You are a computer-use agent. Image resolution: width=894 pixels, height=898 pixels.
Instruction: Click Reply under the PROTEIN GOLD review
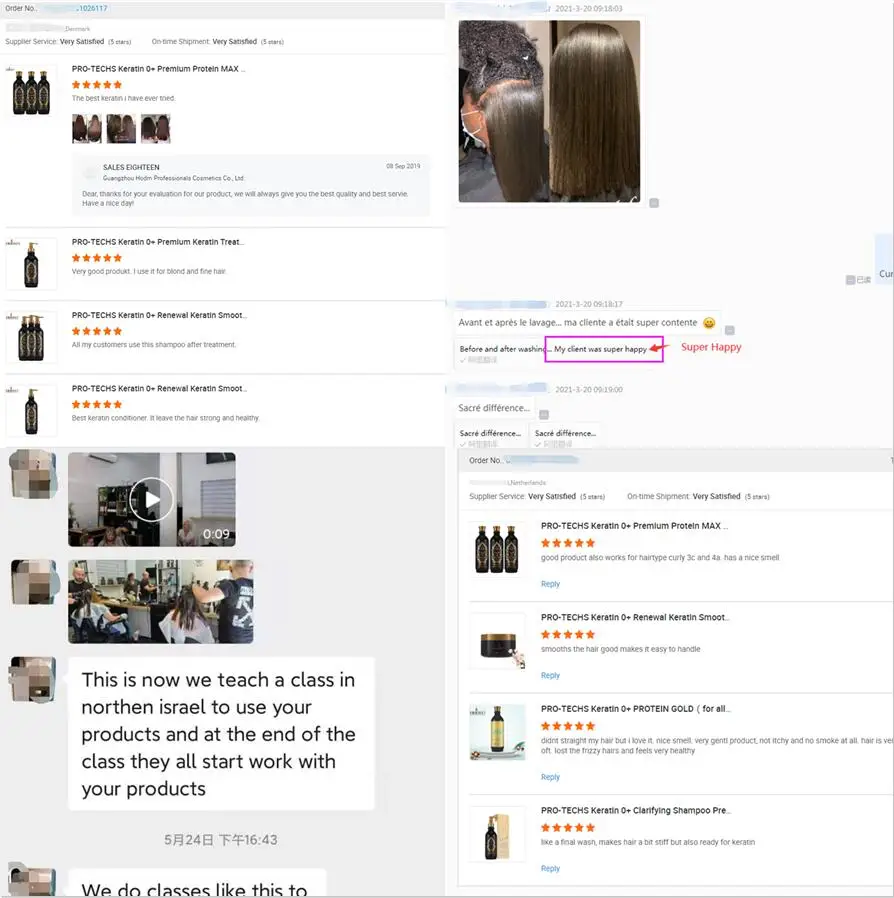[550, 776]
